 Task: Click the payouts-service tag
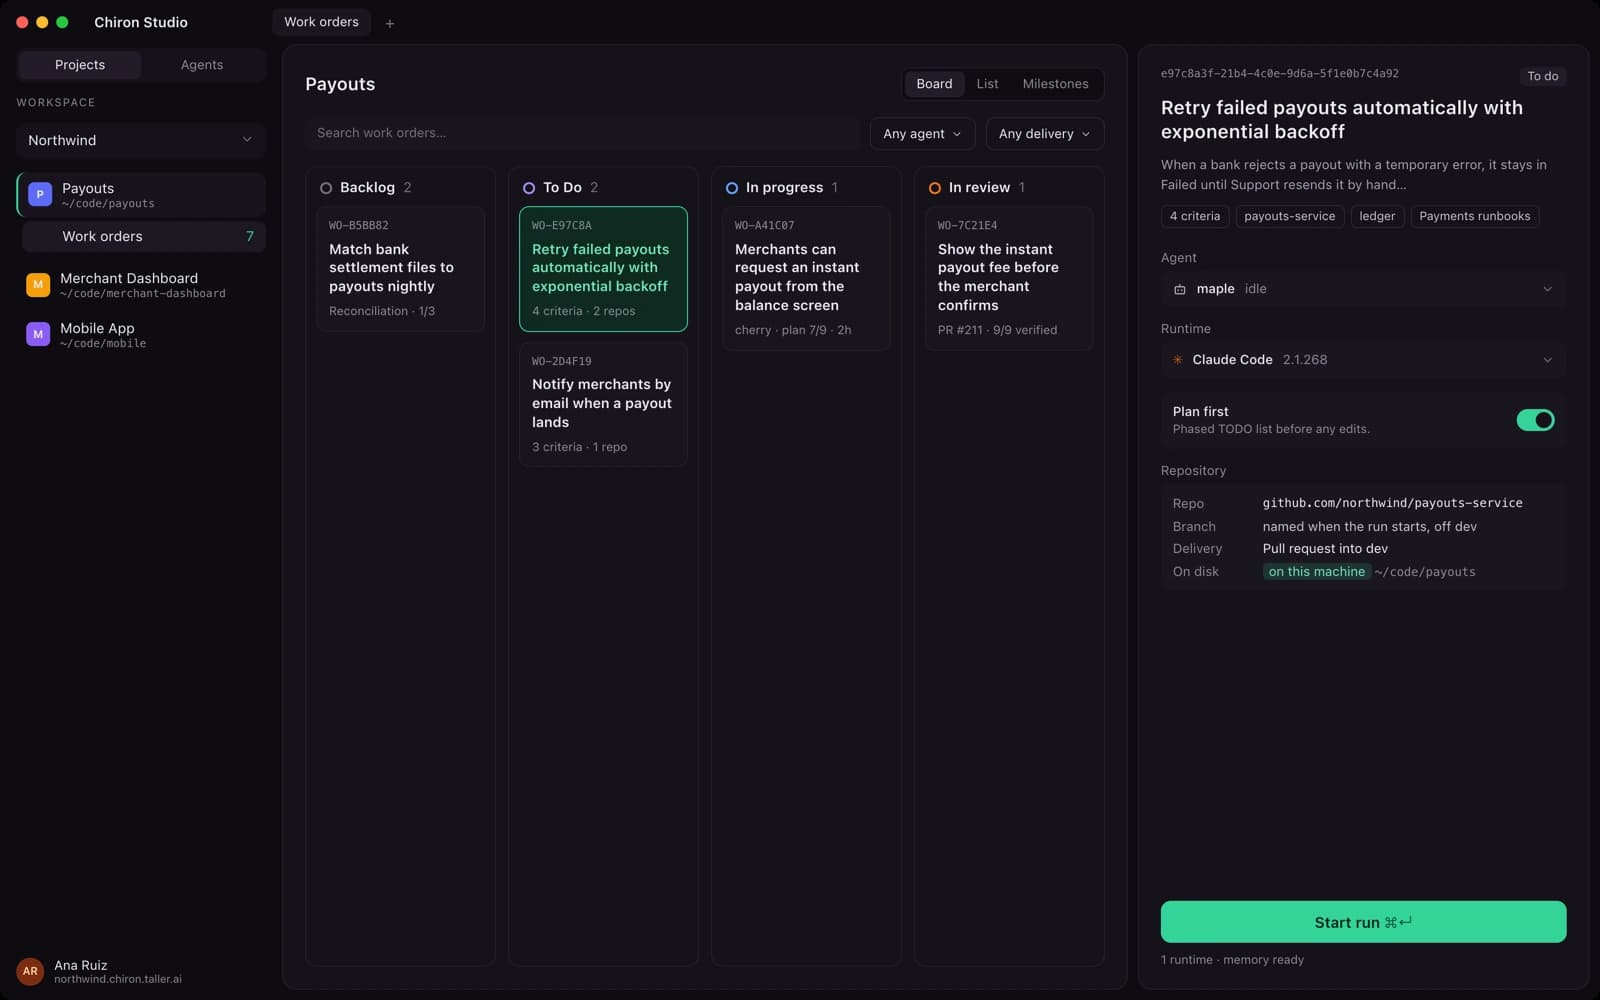tap(1289, 216)
